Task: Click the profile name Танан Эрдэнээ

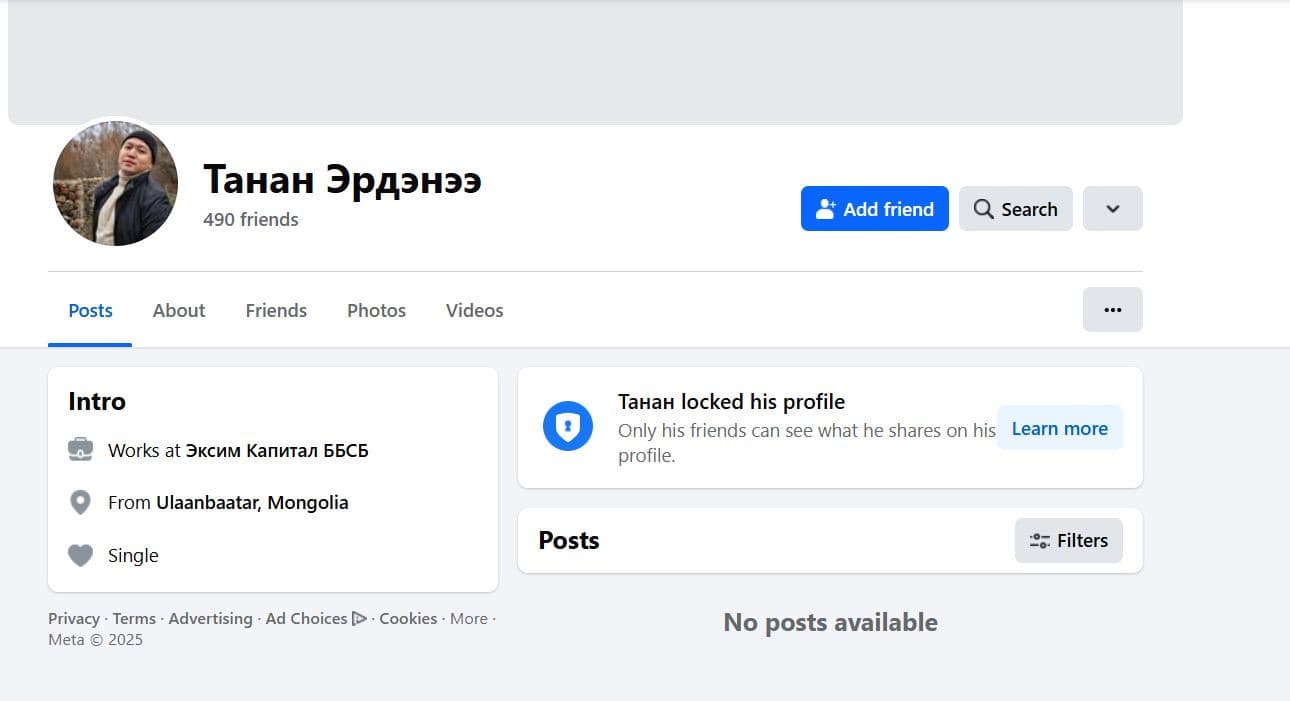Action: (342, 179)
